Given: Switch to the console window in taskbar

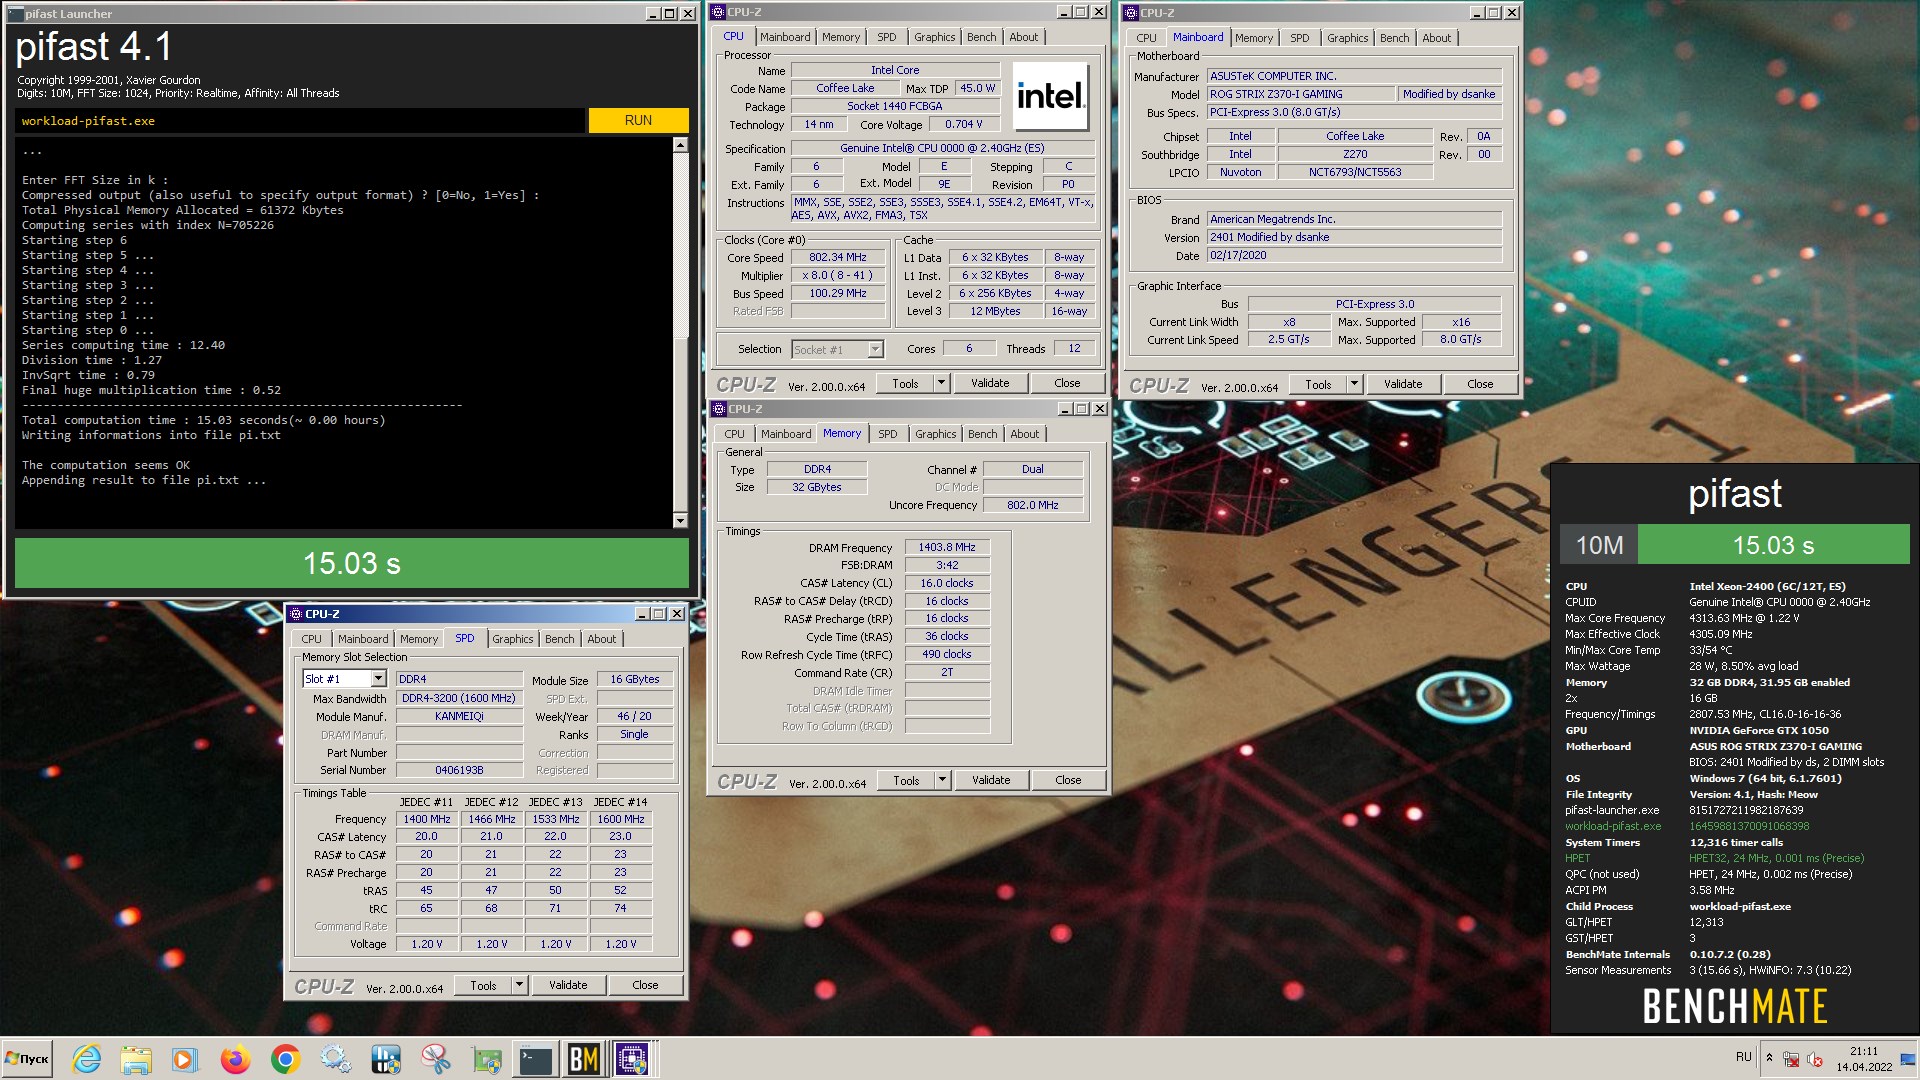Looking at the screenshot, I should (x=535, y=1059).
